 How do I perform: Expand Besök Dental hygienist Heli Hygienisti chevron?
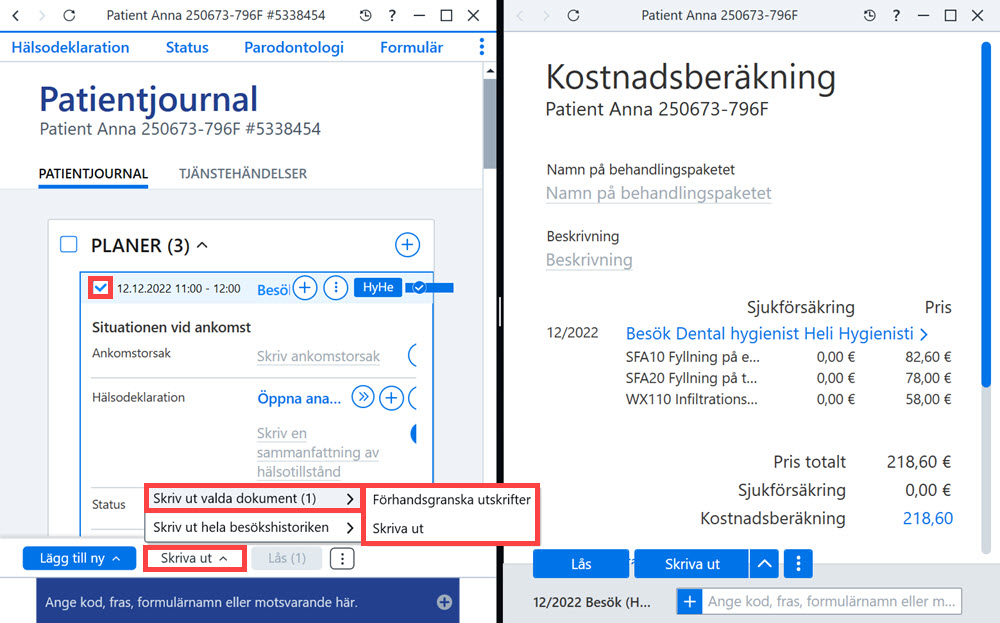coord(924,333)
